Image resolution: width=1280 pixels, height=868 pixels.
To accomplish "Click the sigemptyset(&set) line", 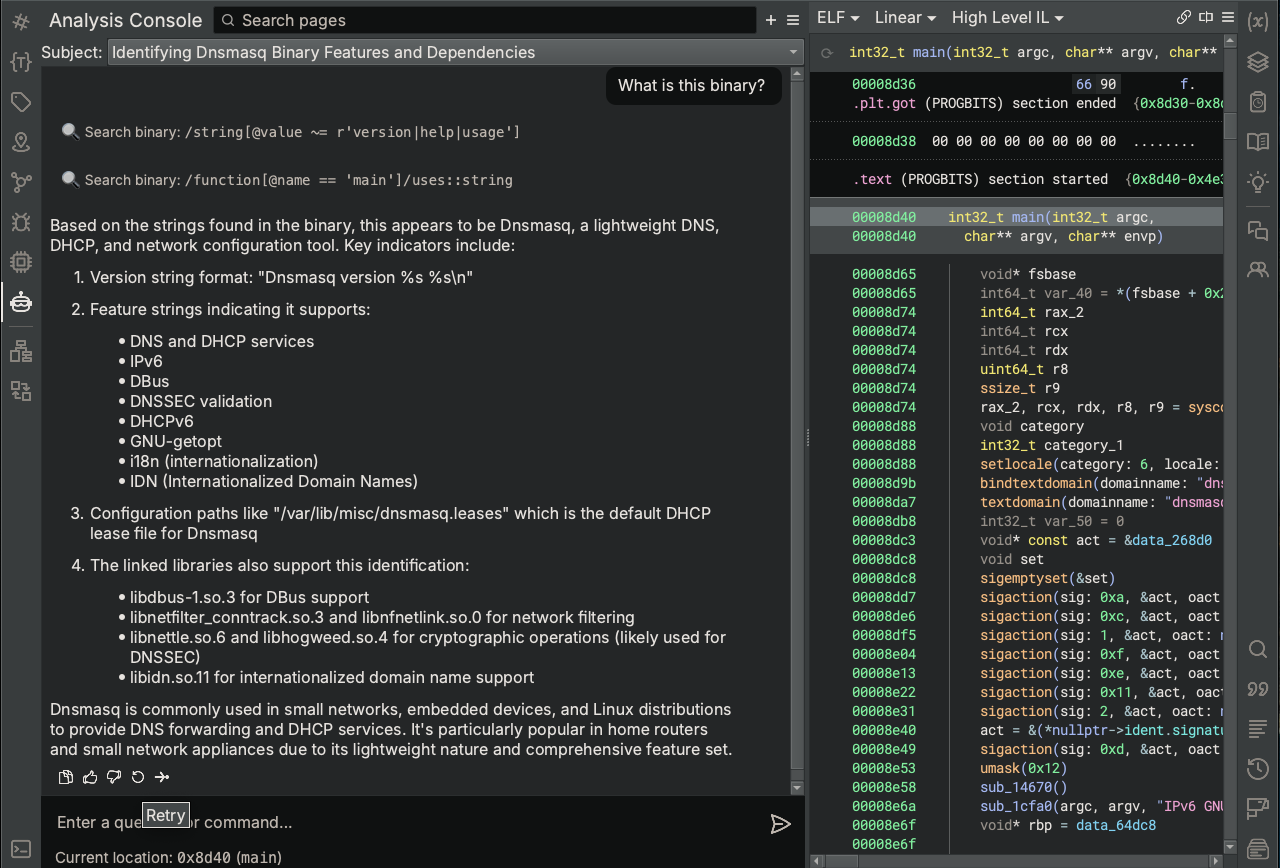I will coord(1047,578).
